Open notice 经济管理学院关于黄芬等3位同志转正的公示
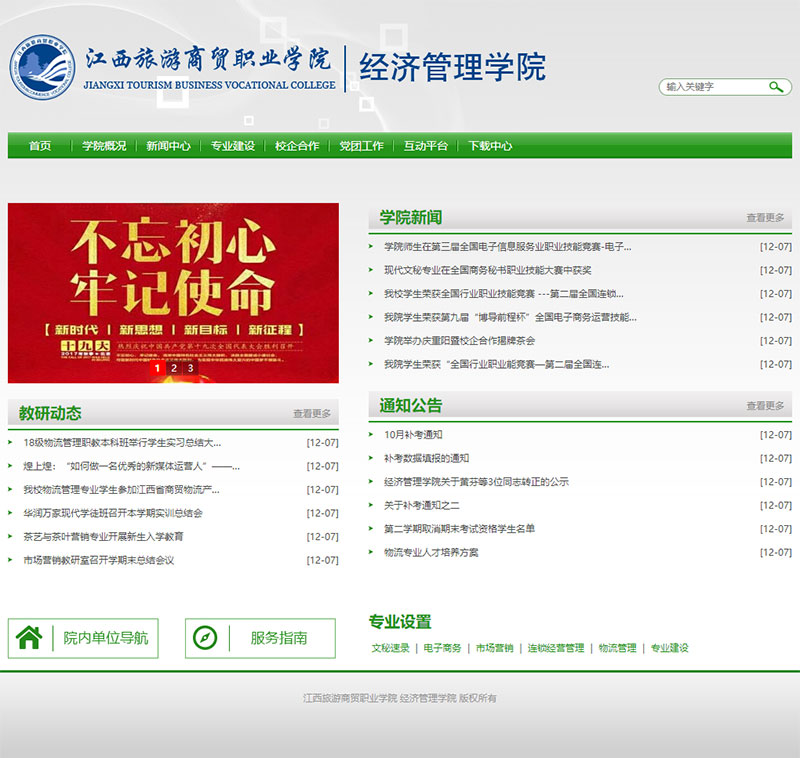The height and width of the screenshot is (758, 800). 476,482
